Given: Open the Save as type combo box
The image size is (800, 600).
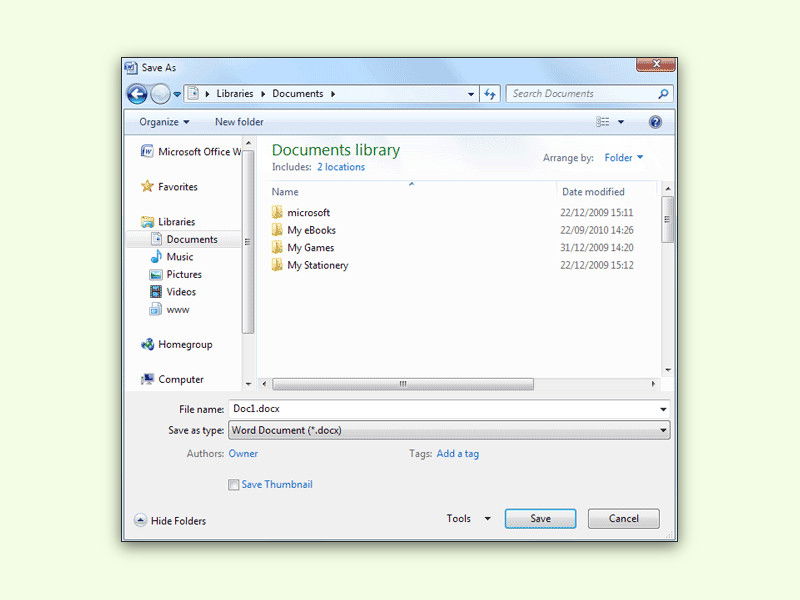Looking at the screenshot, I should click(x=449, y=430).
